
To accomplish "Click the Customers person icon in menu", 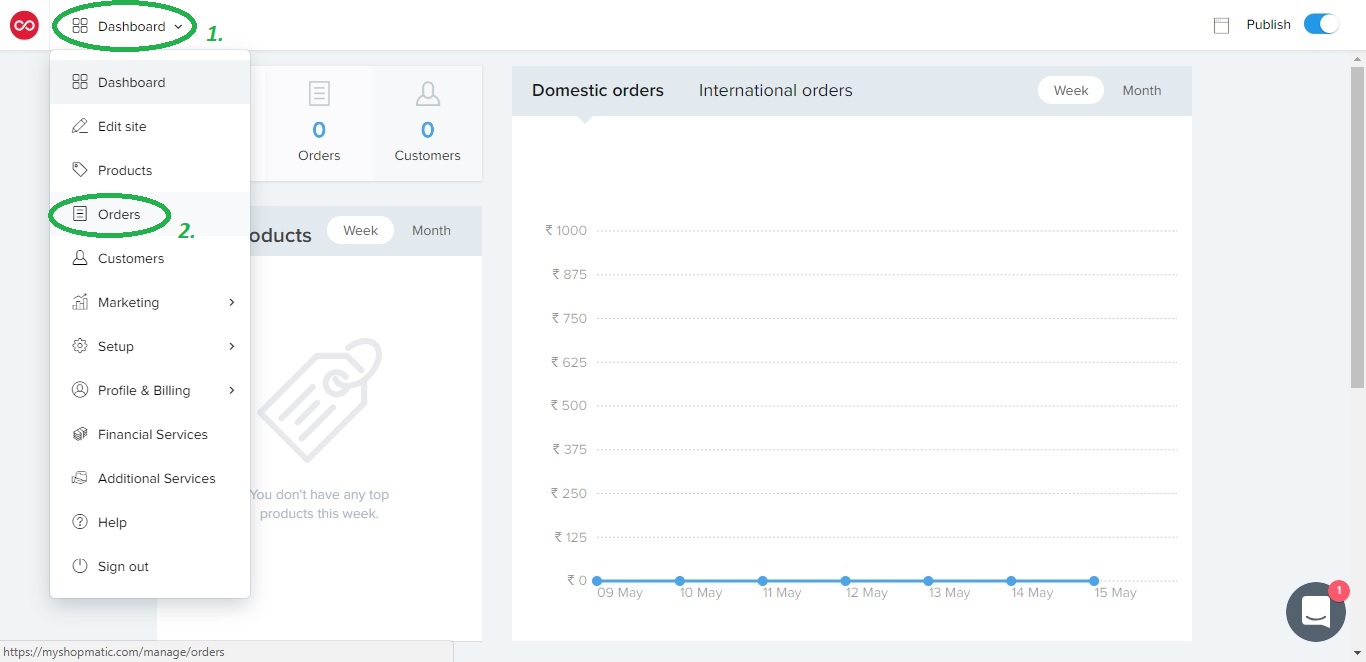I will (x=80, y=258).
